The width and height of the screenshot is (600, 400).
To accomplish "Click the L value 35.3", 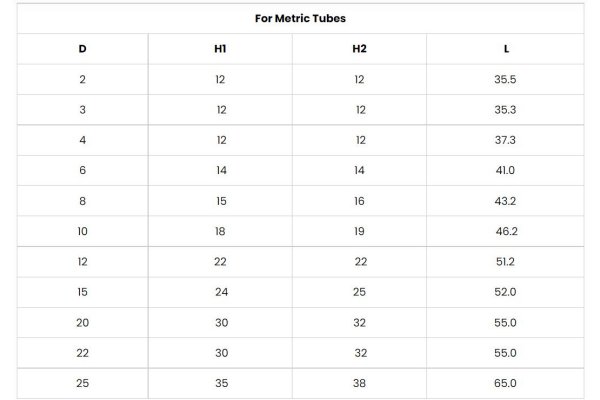I will click(x=505, y=110).
